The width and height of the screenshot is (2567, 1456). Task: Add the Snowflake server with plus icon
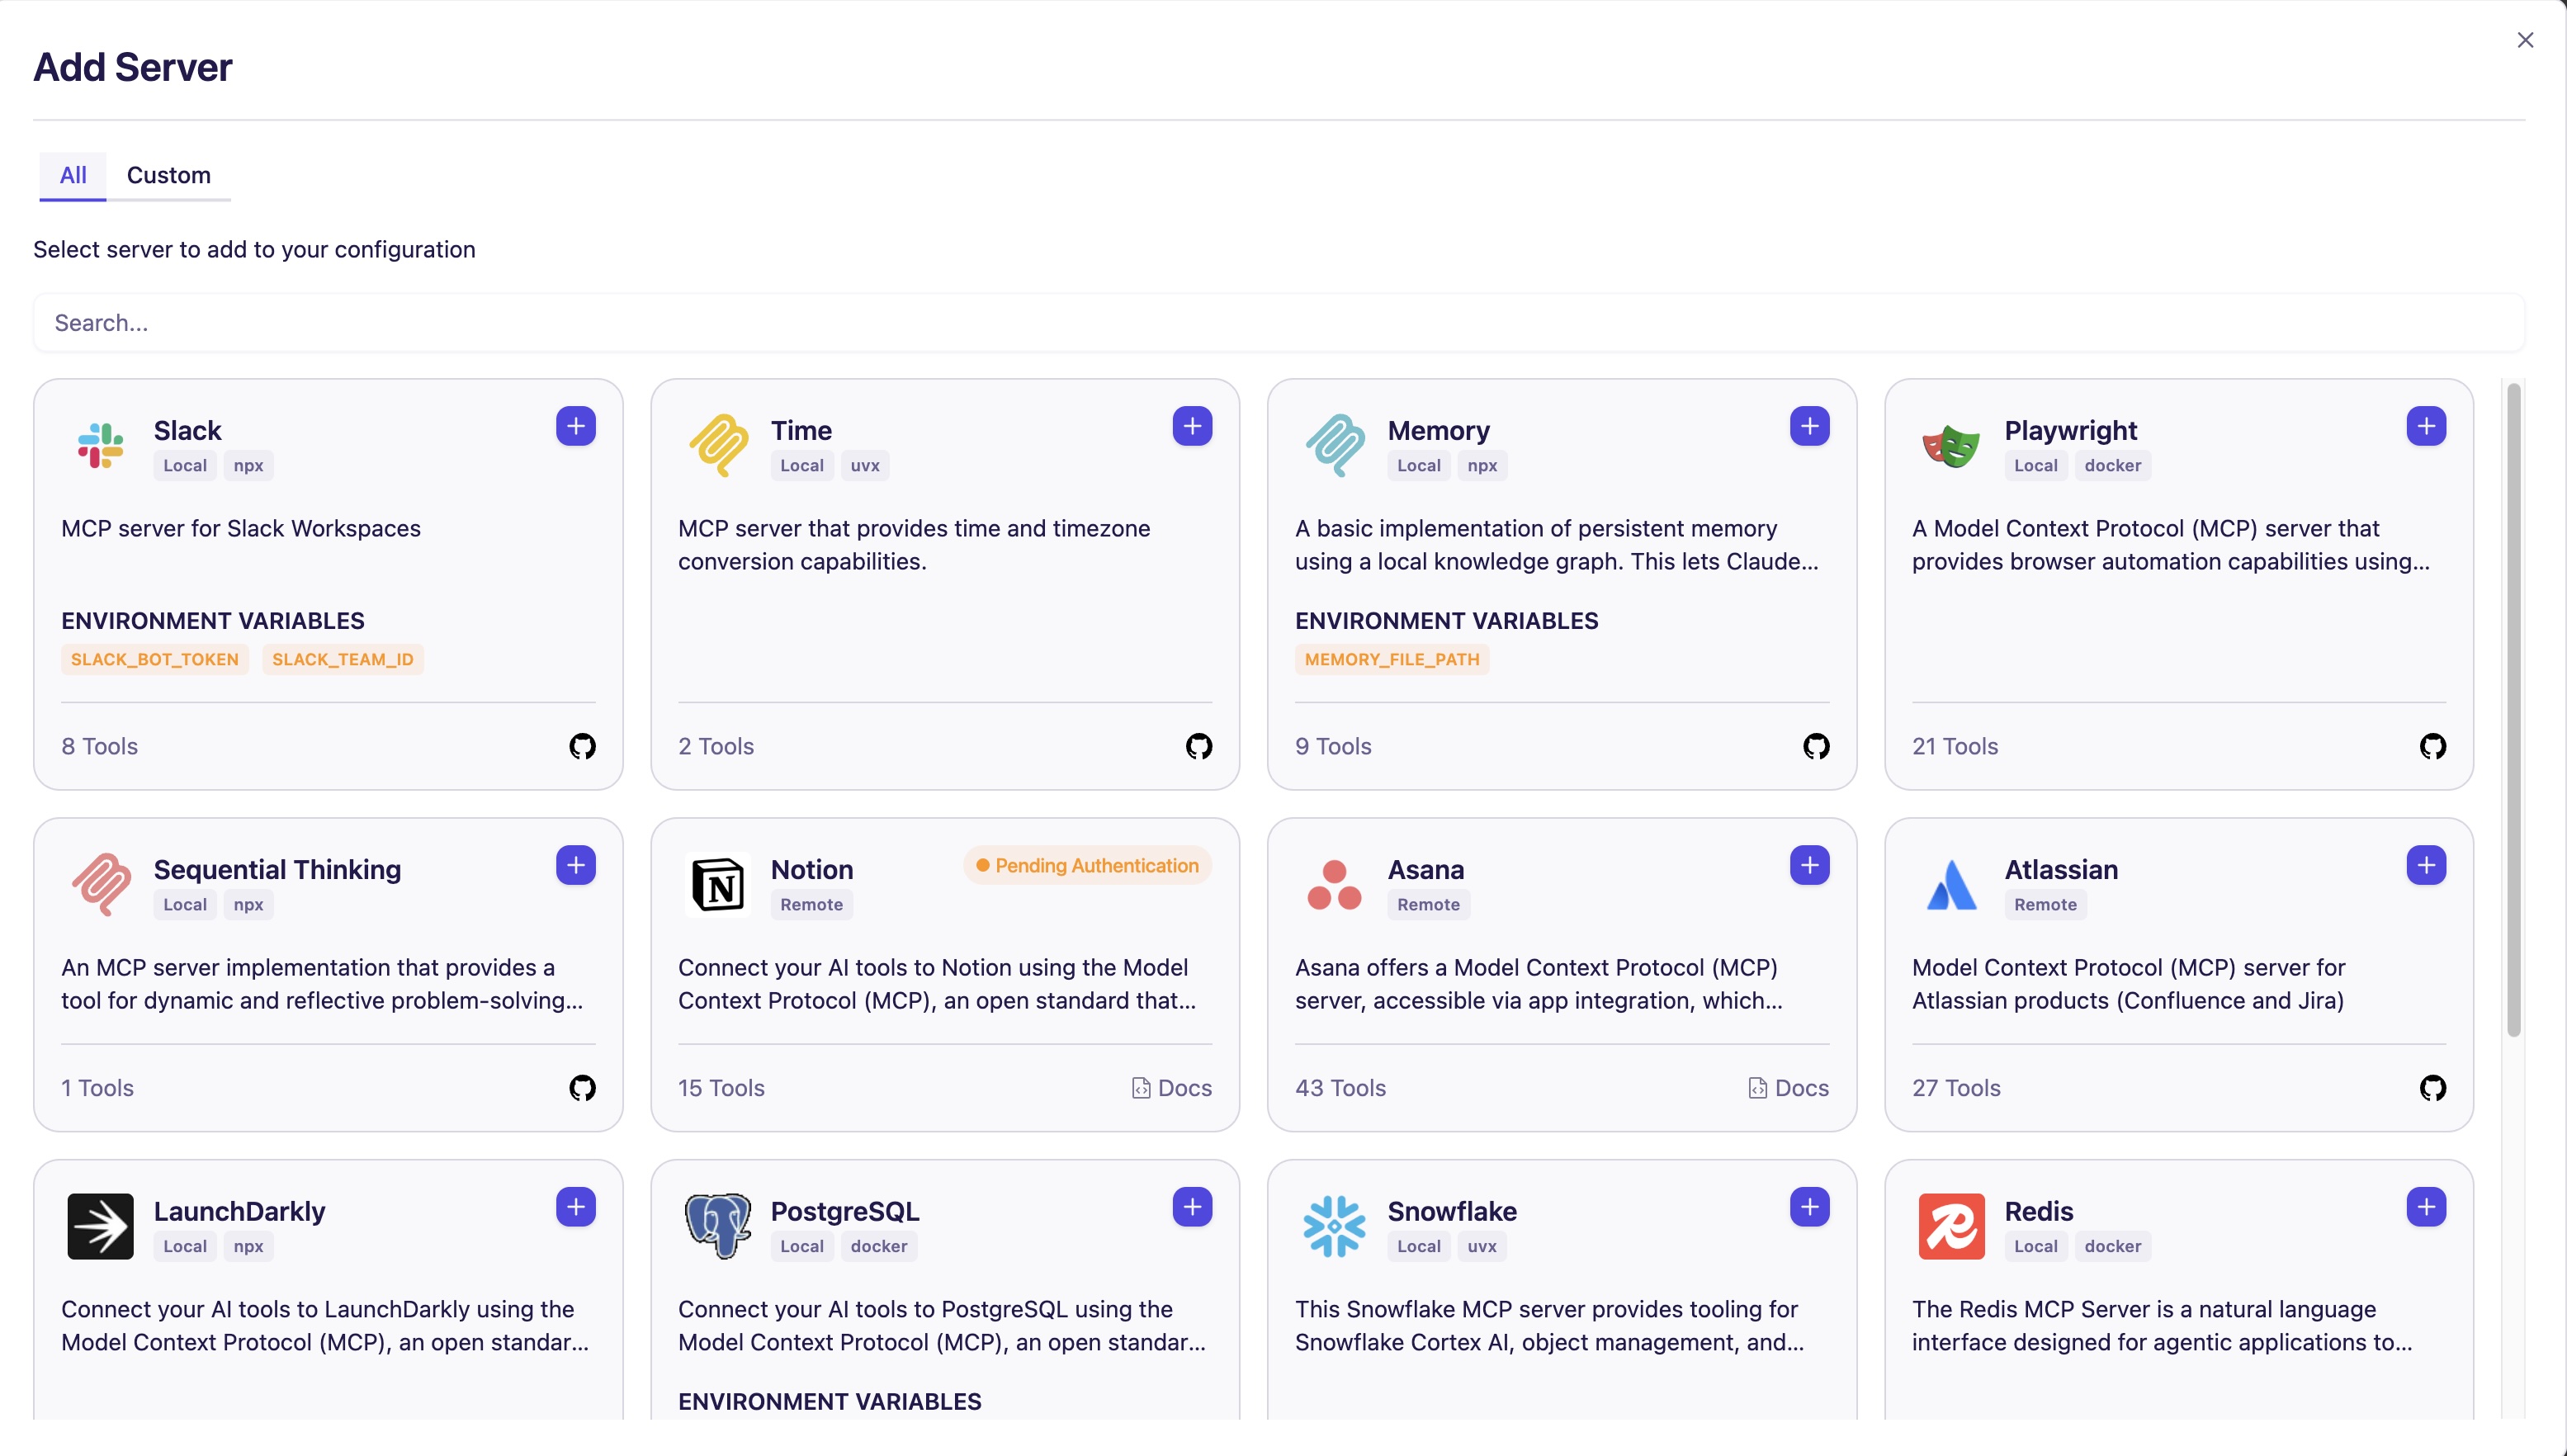coord(1809,1207)
